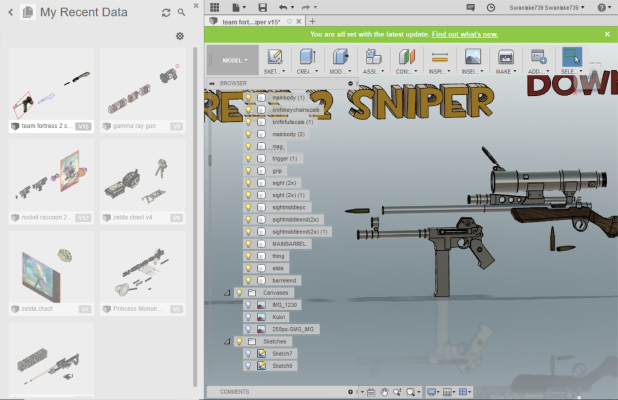Image resolution: width=618 pixels, height=400 pixels.
Task: Open the data panel grid icon
Action: click(214, 7)
